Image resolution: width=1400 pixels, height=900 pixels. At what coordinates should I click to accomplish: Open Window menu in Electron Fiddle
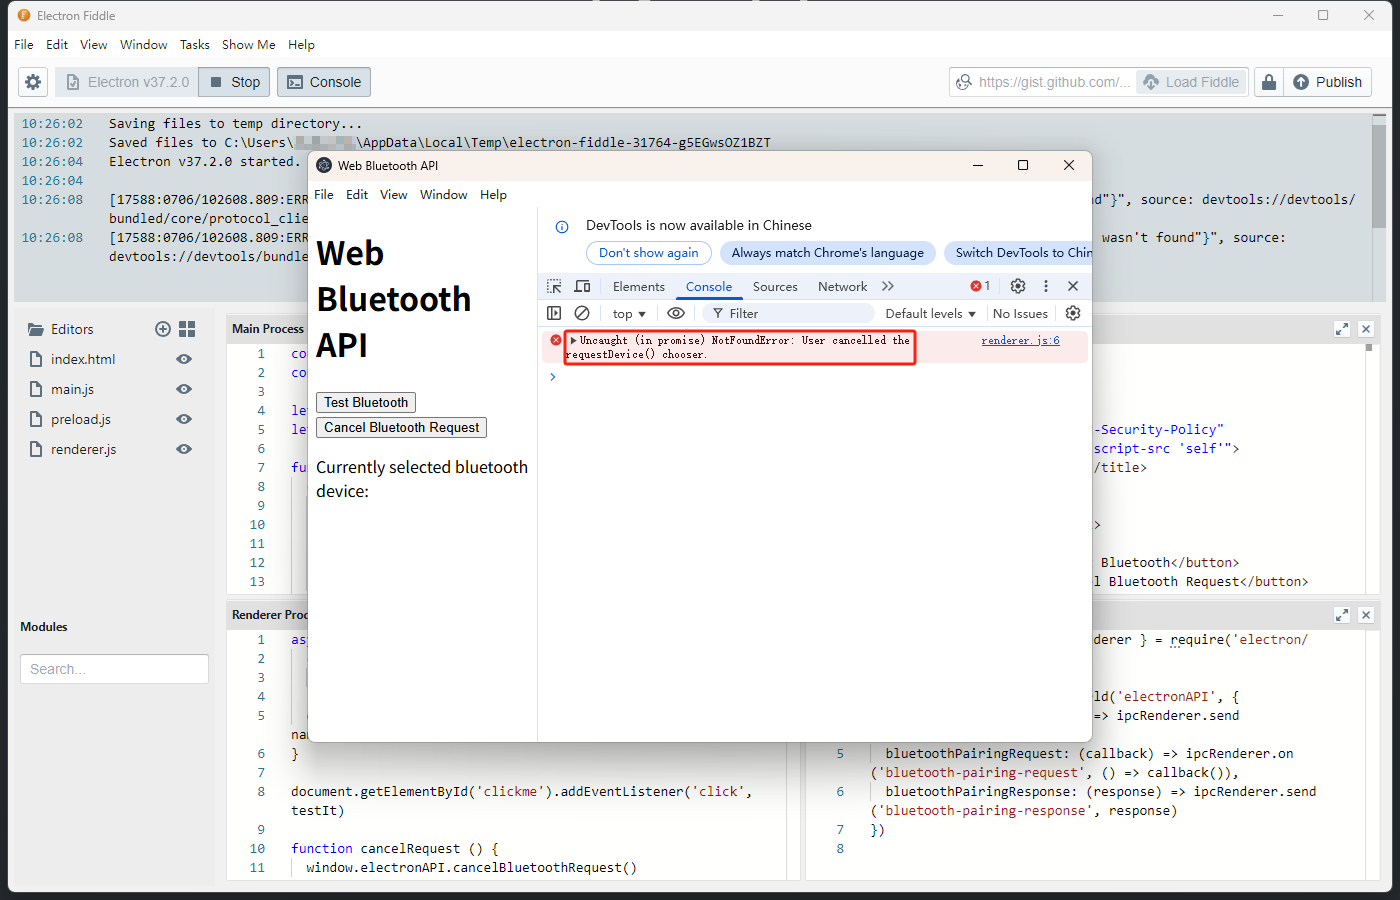pos(144,44)
